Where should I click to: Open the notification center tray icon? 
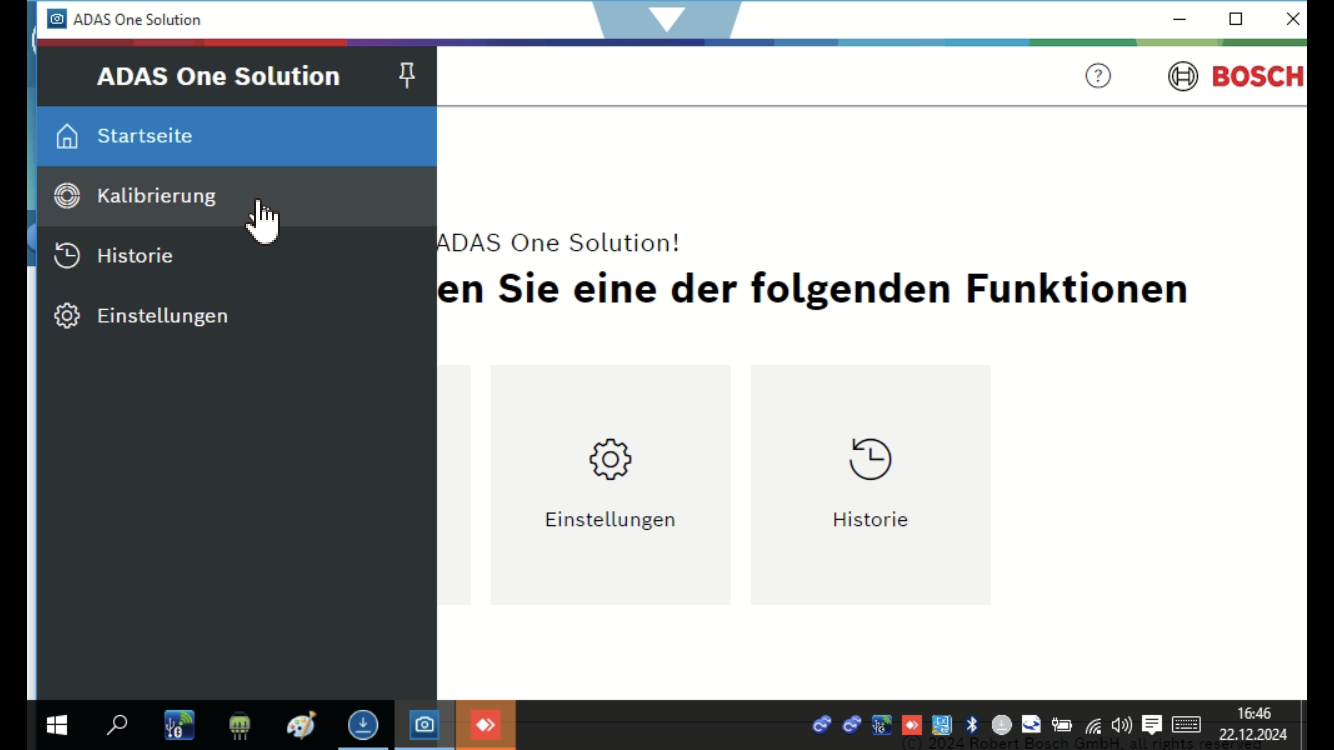click(x=1152, y=725)
